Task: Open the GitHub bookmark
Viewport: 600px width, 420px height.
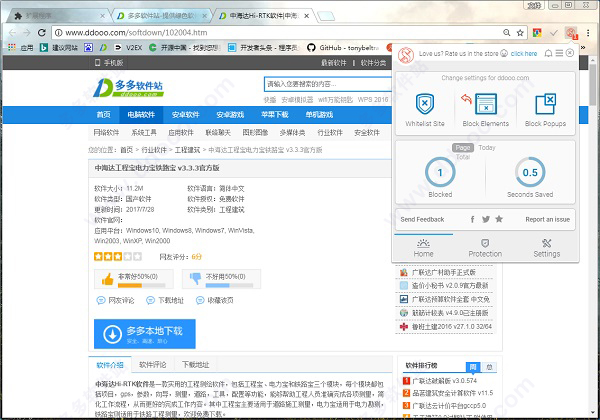Action: click(343, 47)
